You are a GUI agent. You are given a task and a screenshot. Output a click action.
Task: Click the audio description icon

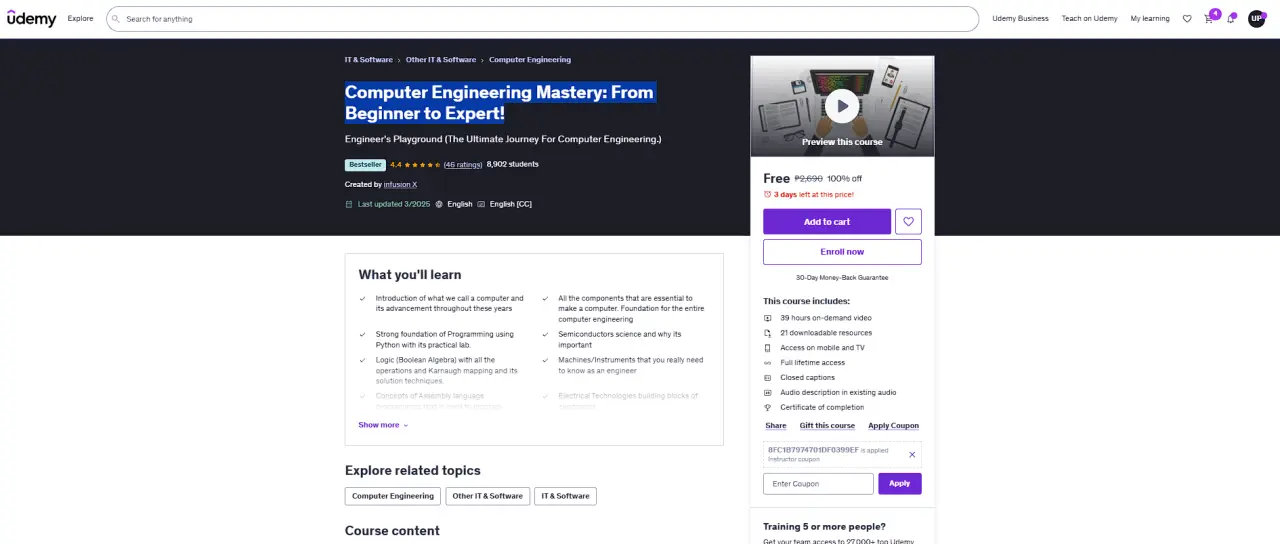pos(768,393)
